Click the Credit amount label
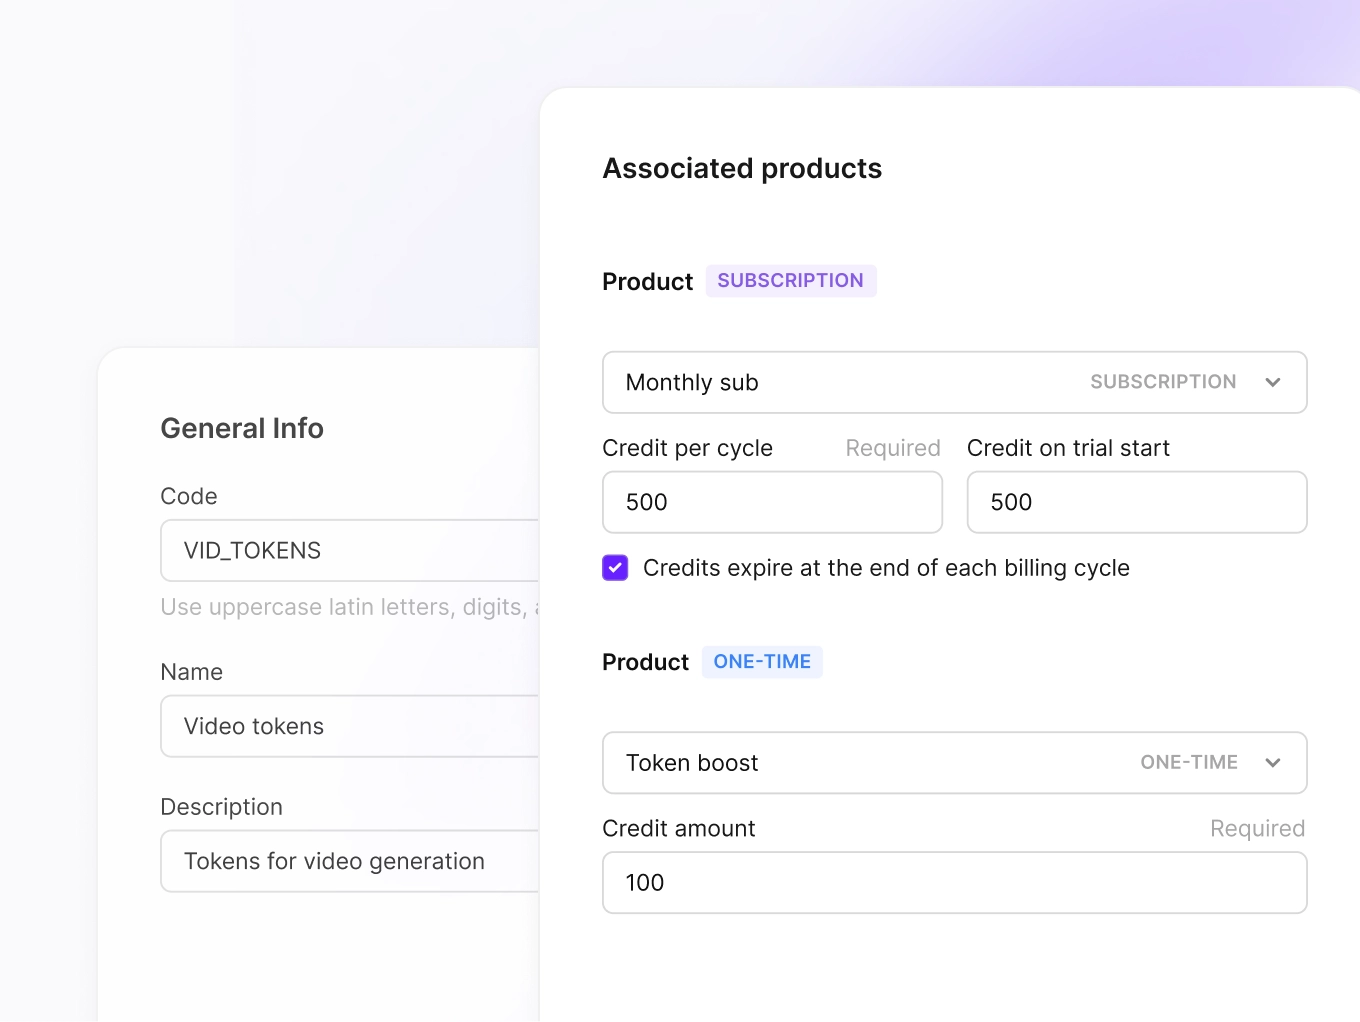Viewport: 1360px width, 1022px height. coord(679,828)
